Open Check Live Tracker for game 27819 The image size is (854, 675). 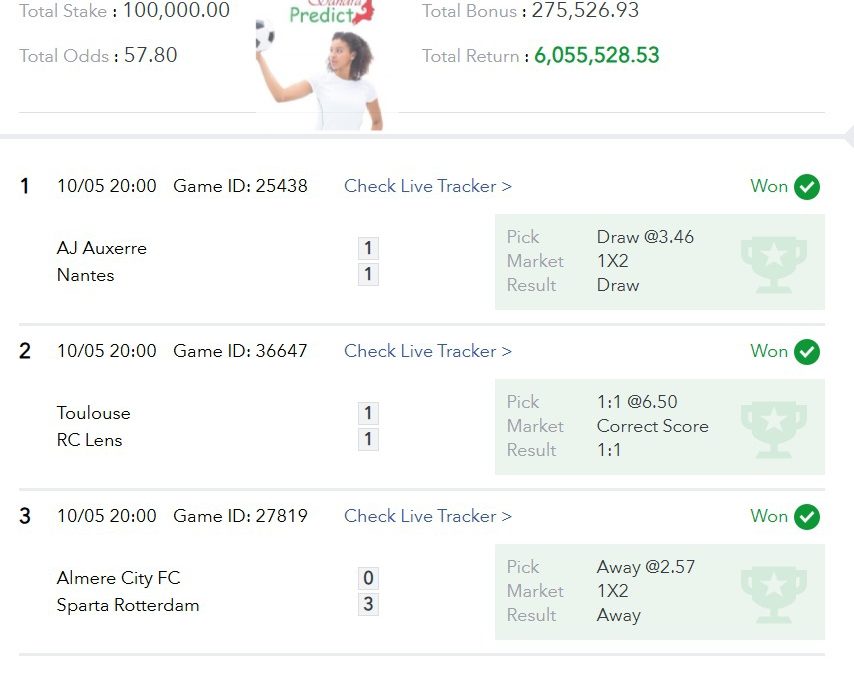click(428, 516)
